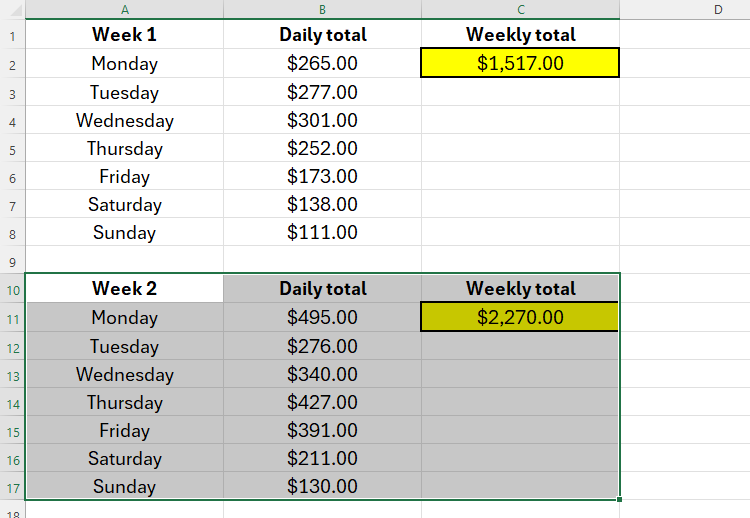Click the $495.00 Monday cell
Image resolution: width=750 pixels, height=518 pixels.
coord(322,317)
